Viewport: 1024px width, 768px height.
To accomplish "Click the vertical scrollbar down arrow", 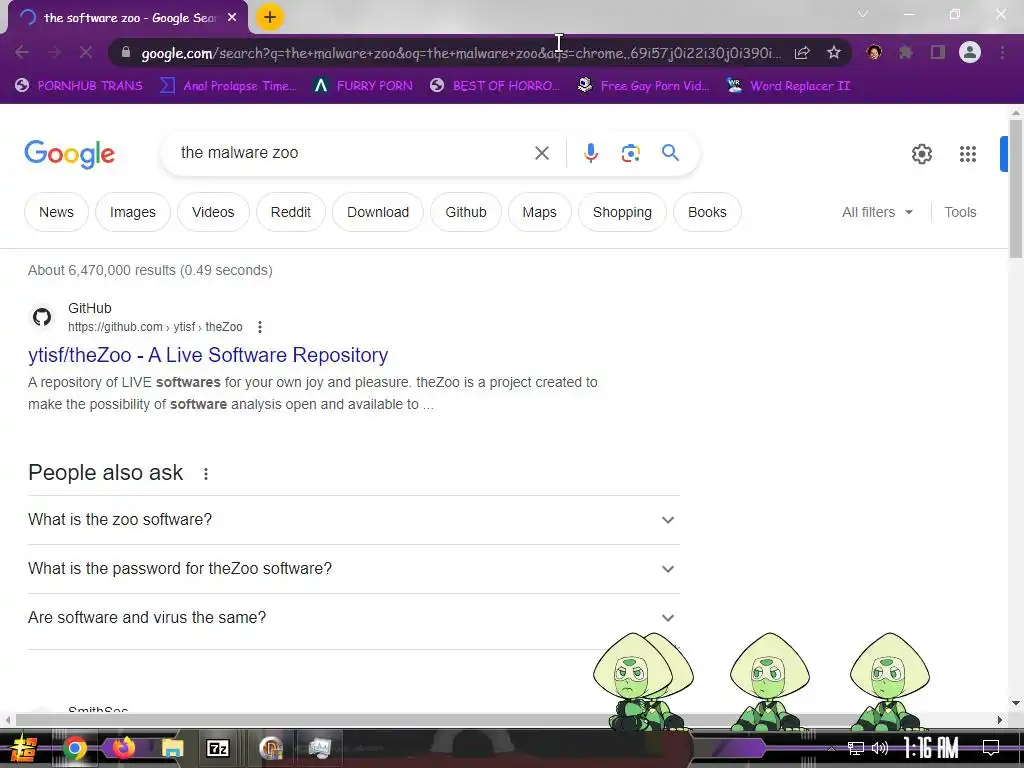I will 1015,704.
